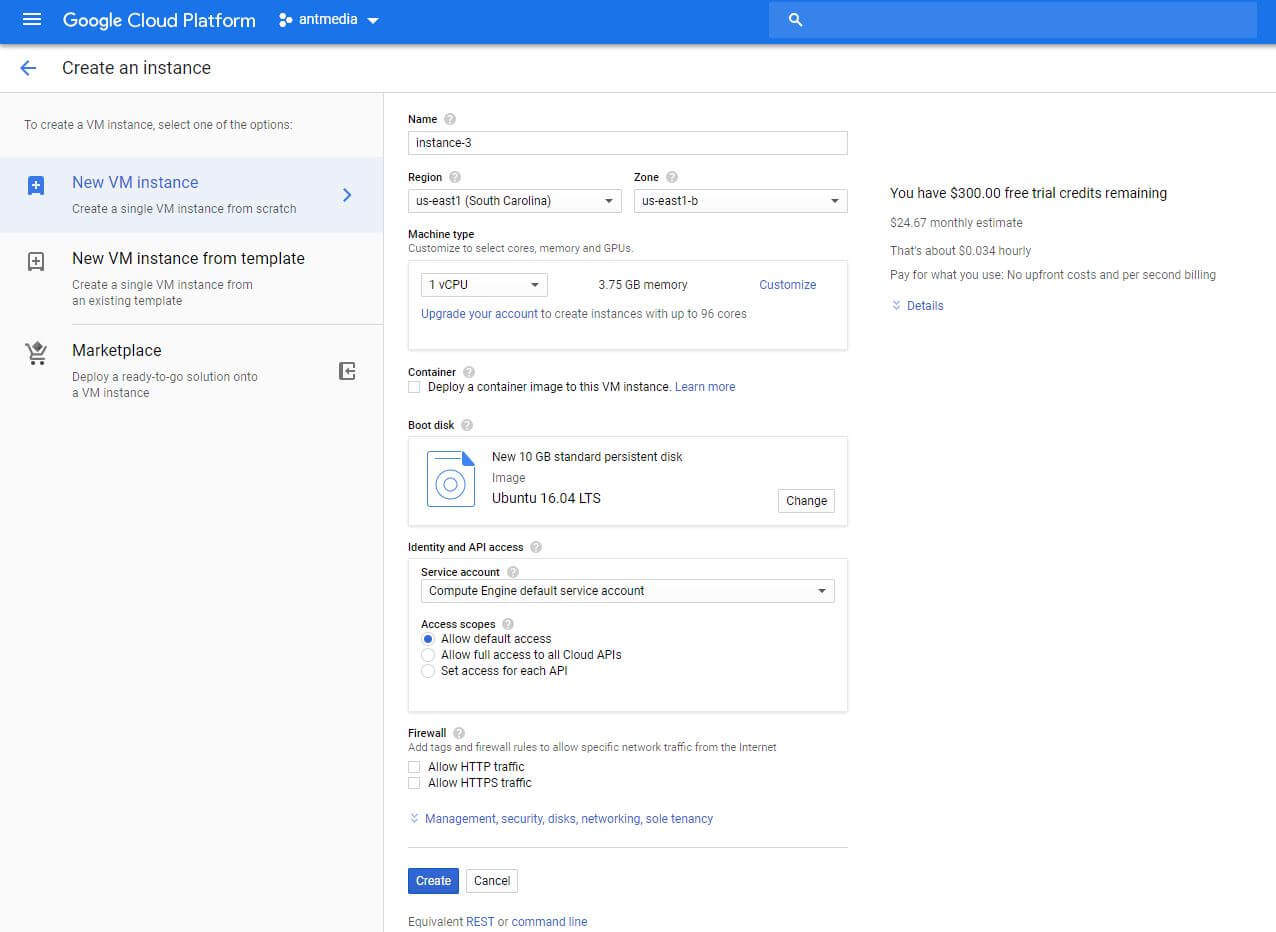Click the Google Cloud Platform title
The height and width of the screenshot is (932, 1276).
click(x=159, y=20)
